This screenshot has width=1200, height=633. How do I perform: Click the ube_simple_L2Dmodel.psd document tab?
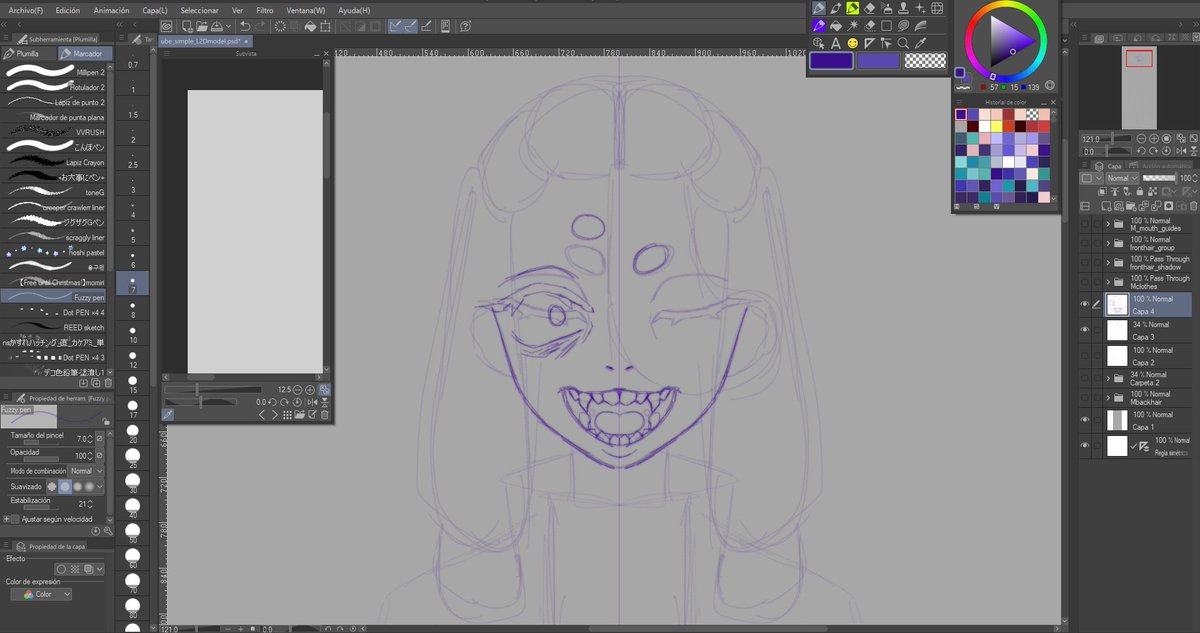tap(207, 41)
